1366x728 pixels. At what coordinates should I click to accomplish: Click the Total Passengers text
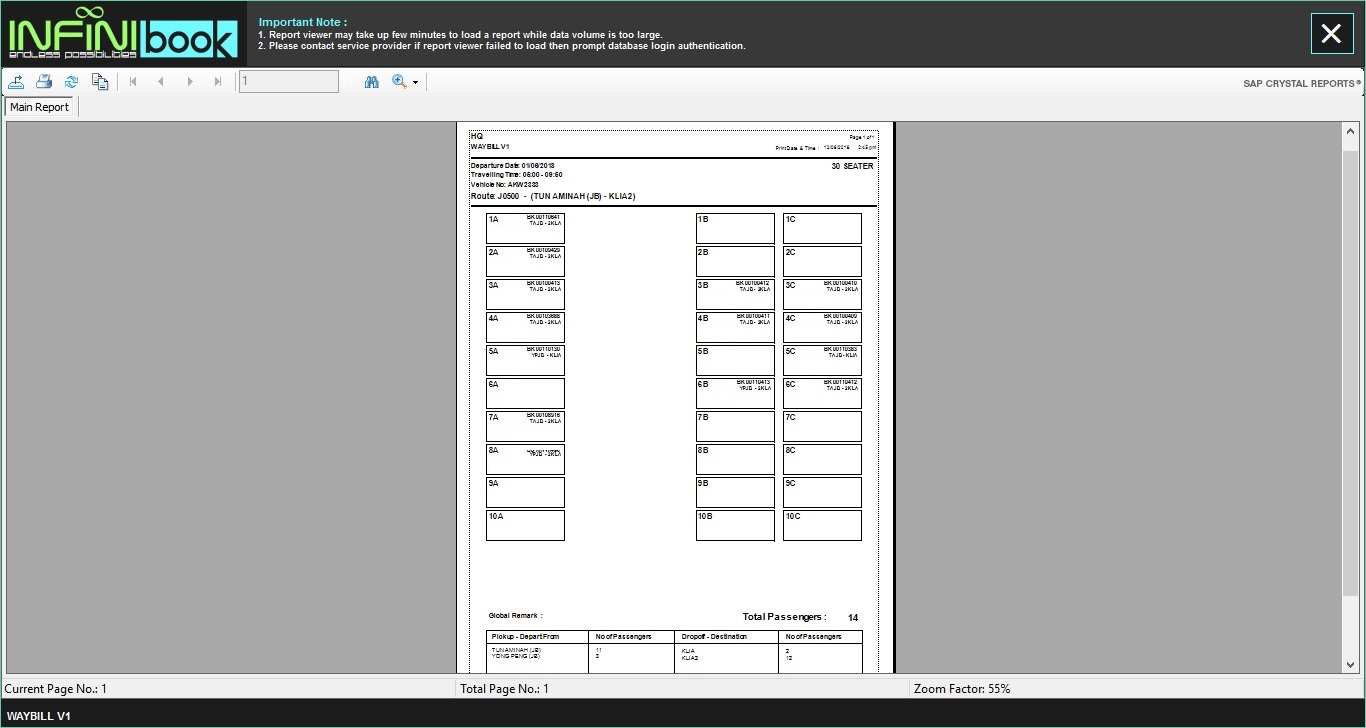pos(784,617)
